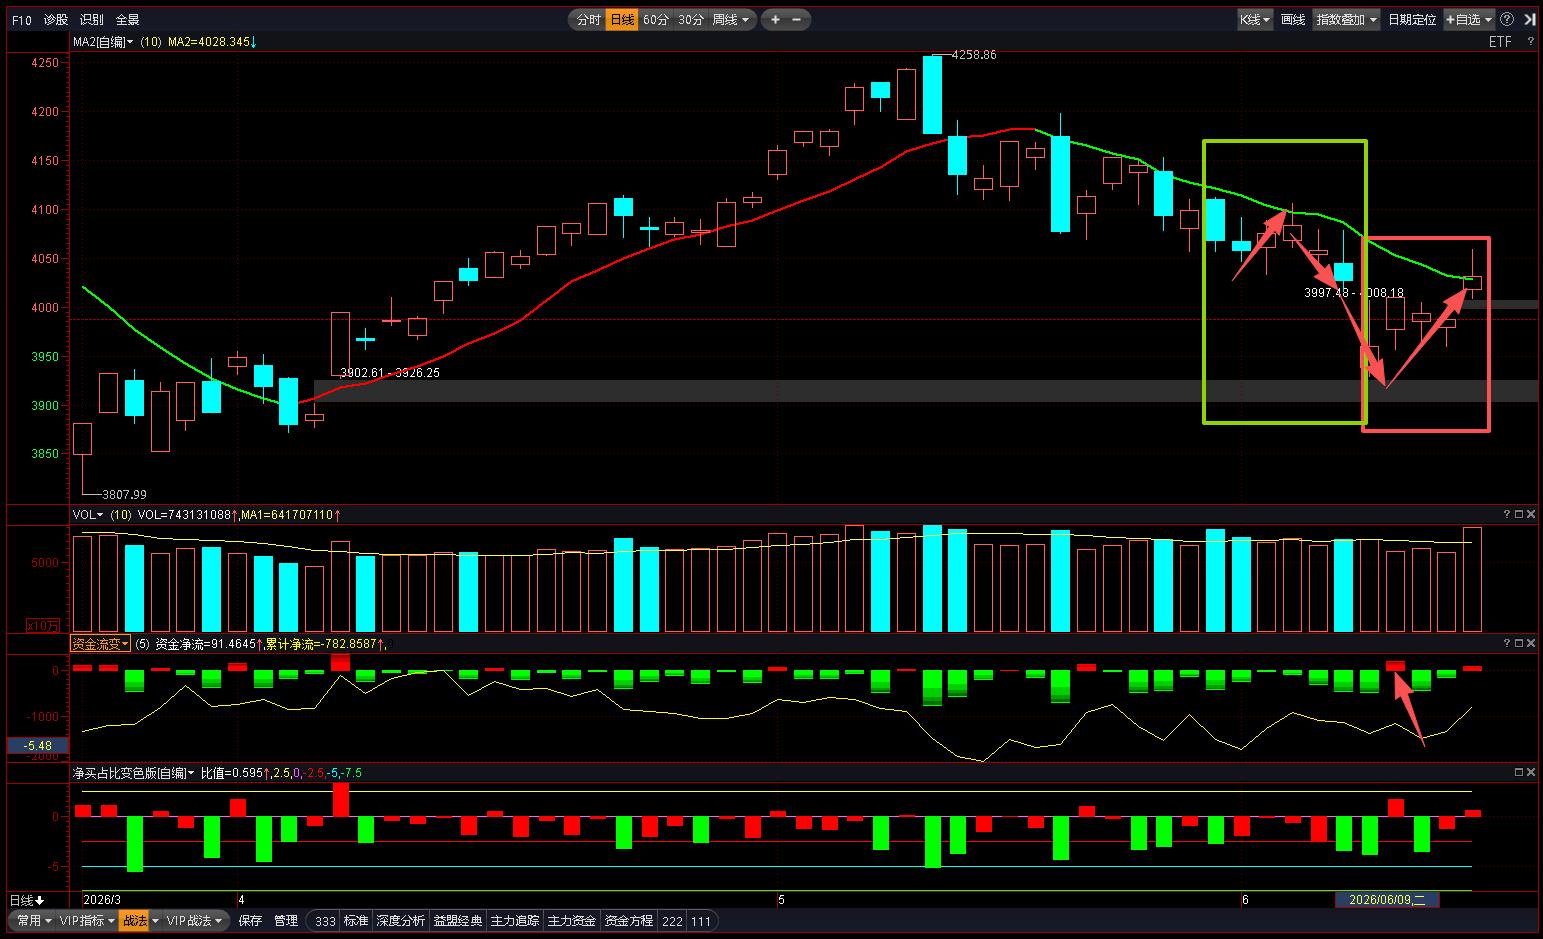Screen dimensions: 1543x939
Task: Select the 30分 period
Action: [691, 20]
